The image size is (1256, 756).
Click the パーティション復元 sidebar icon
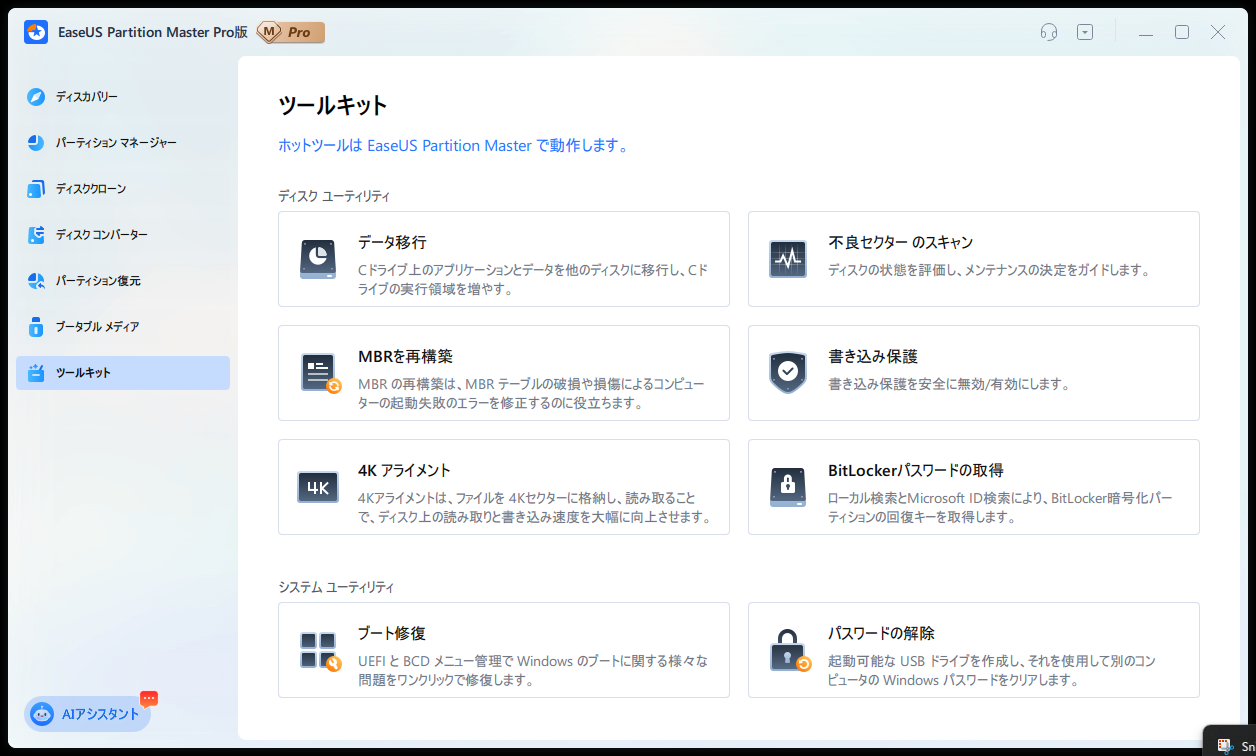[x=36, y=281]
